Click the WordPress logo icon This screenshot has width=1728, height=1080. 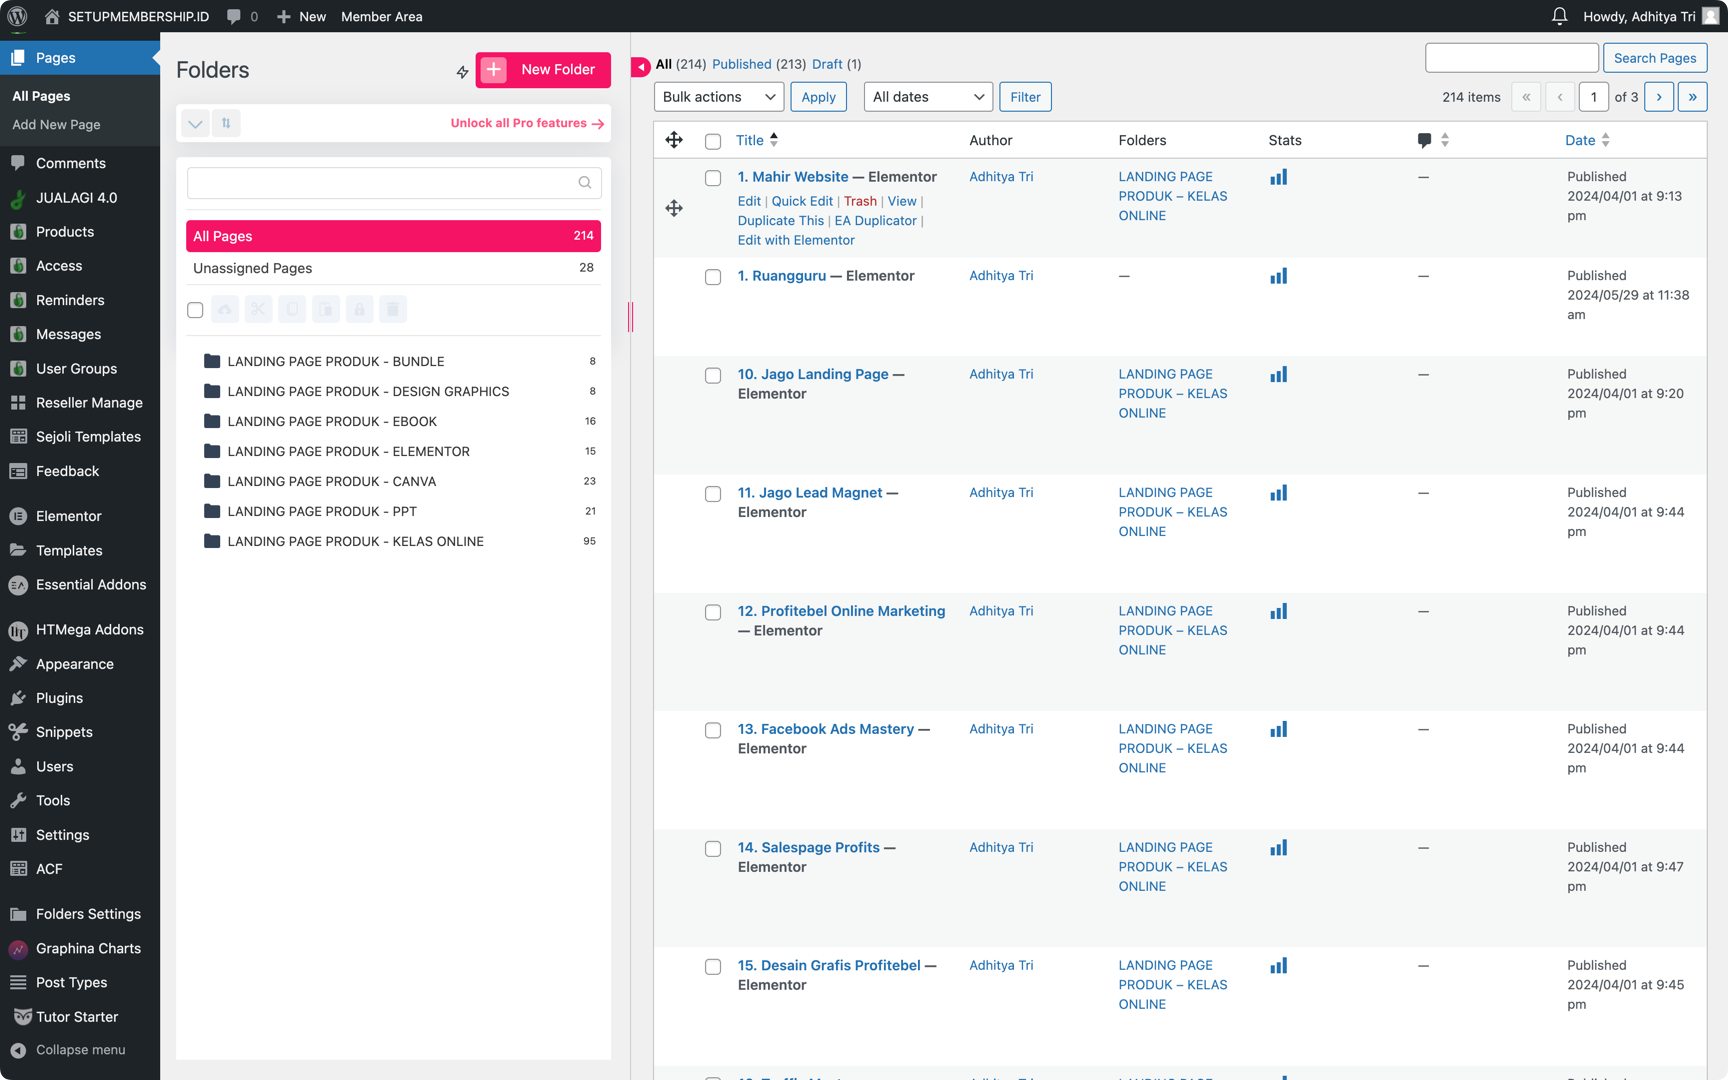(x=17, y=16)
